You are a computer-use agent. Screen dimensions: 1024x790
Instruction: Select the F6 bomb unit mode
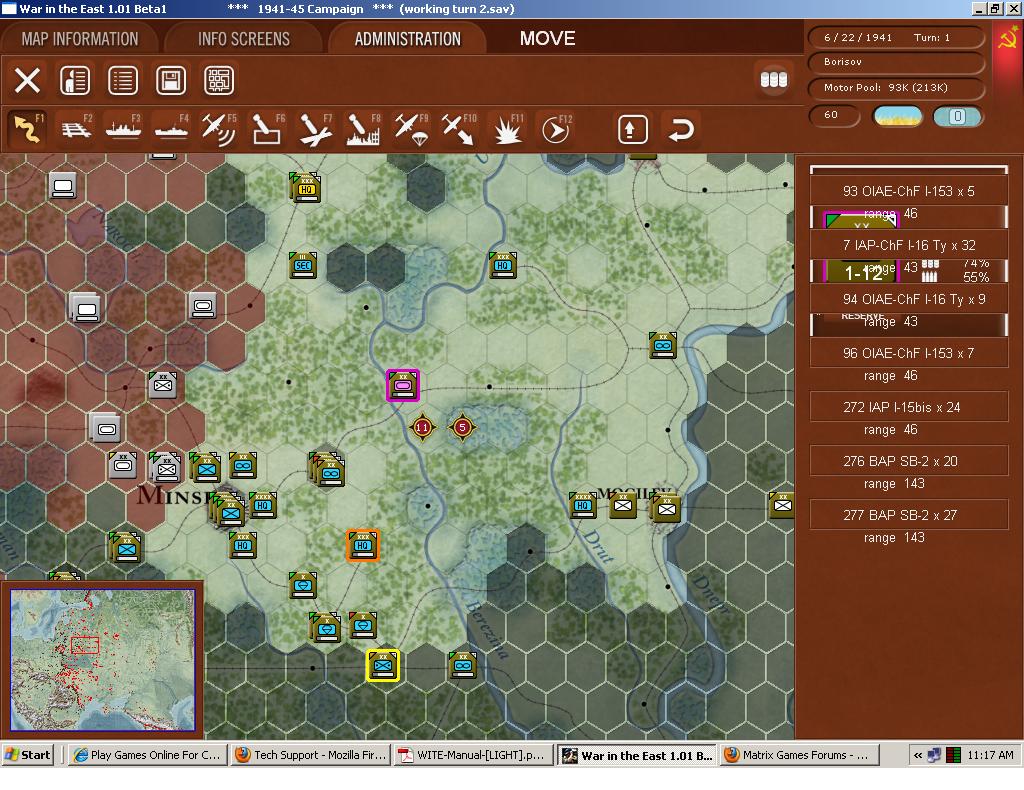268,129
